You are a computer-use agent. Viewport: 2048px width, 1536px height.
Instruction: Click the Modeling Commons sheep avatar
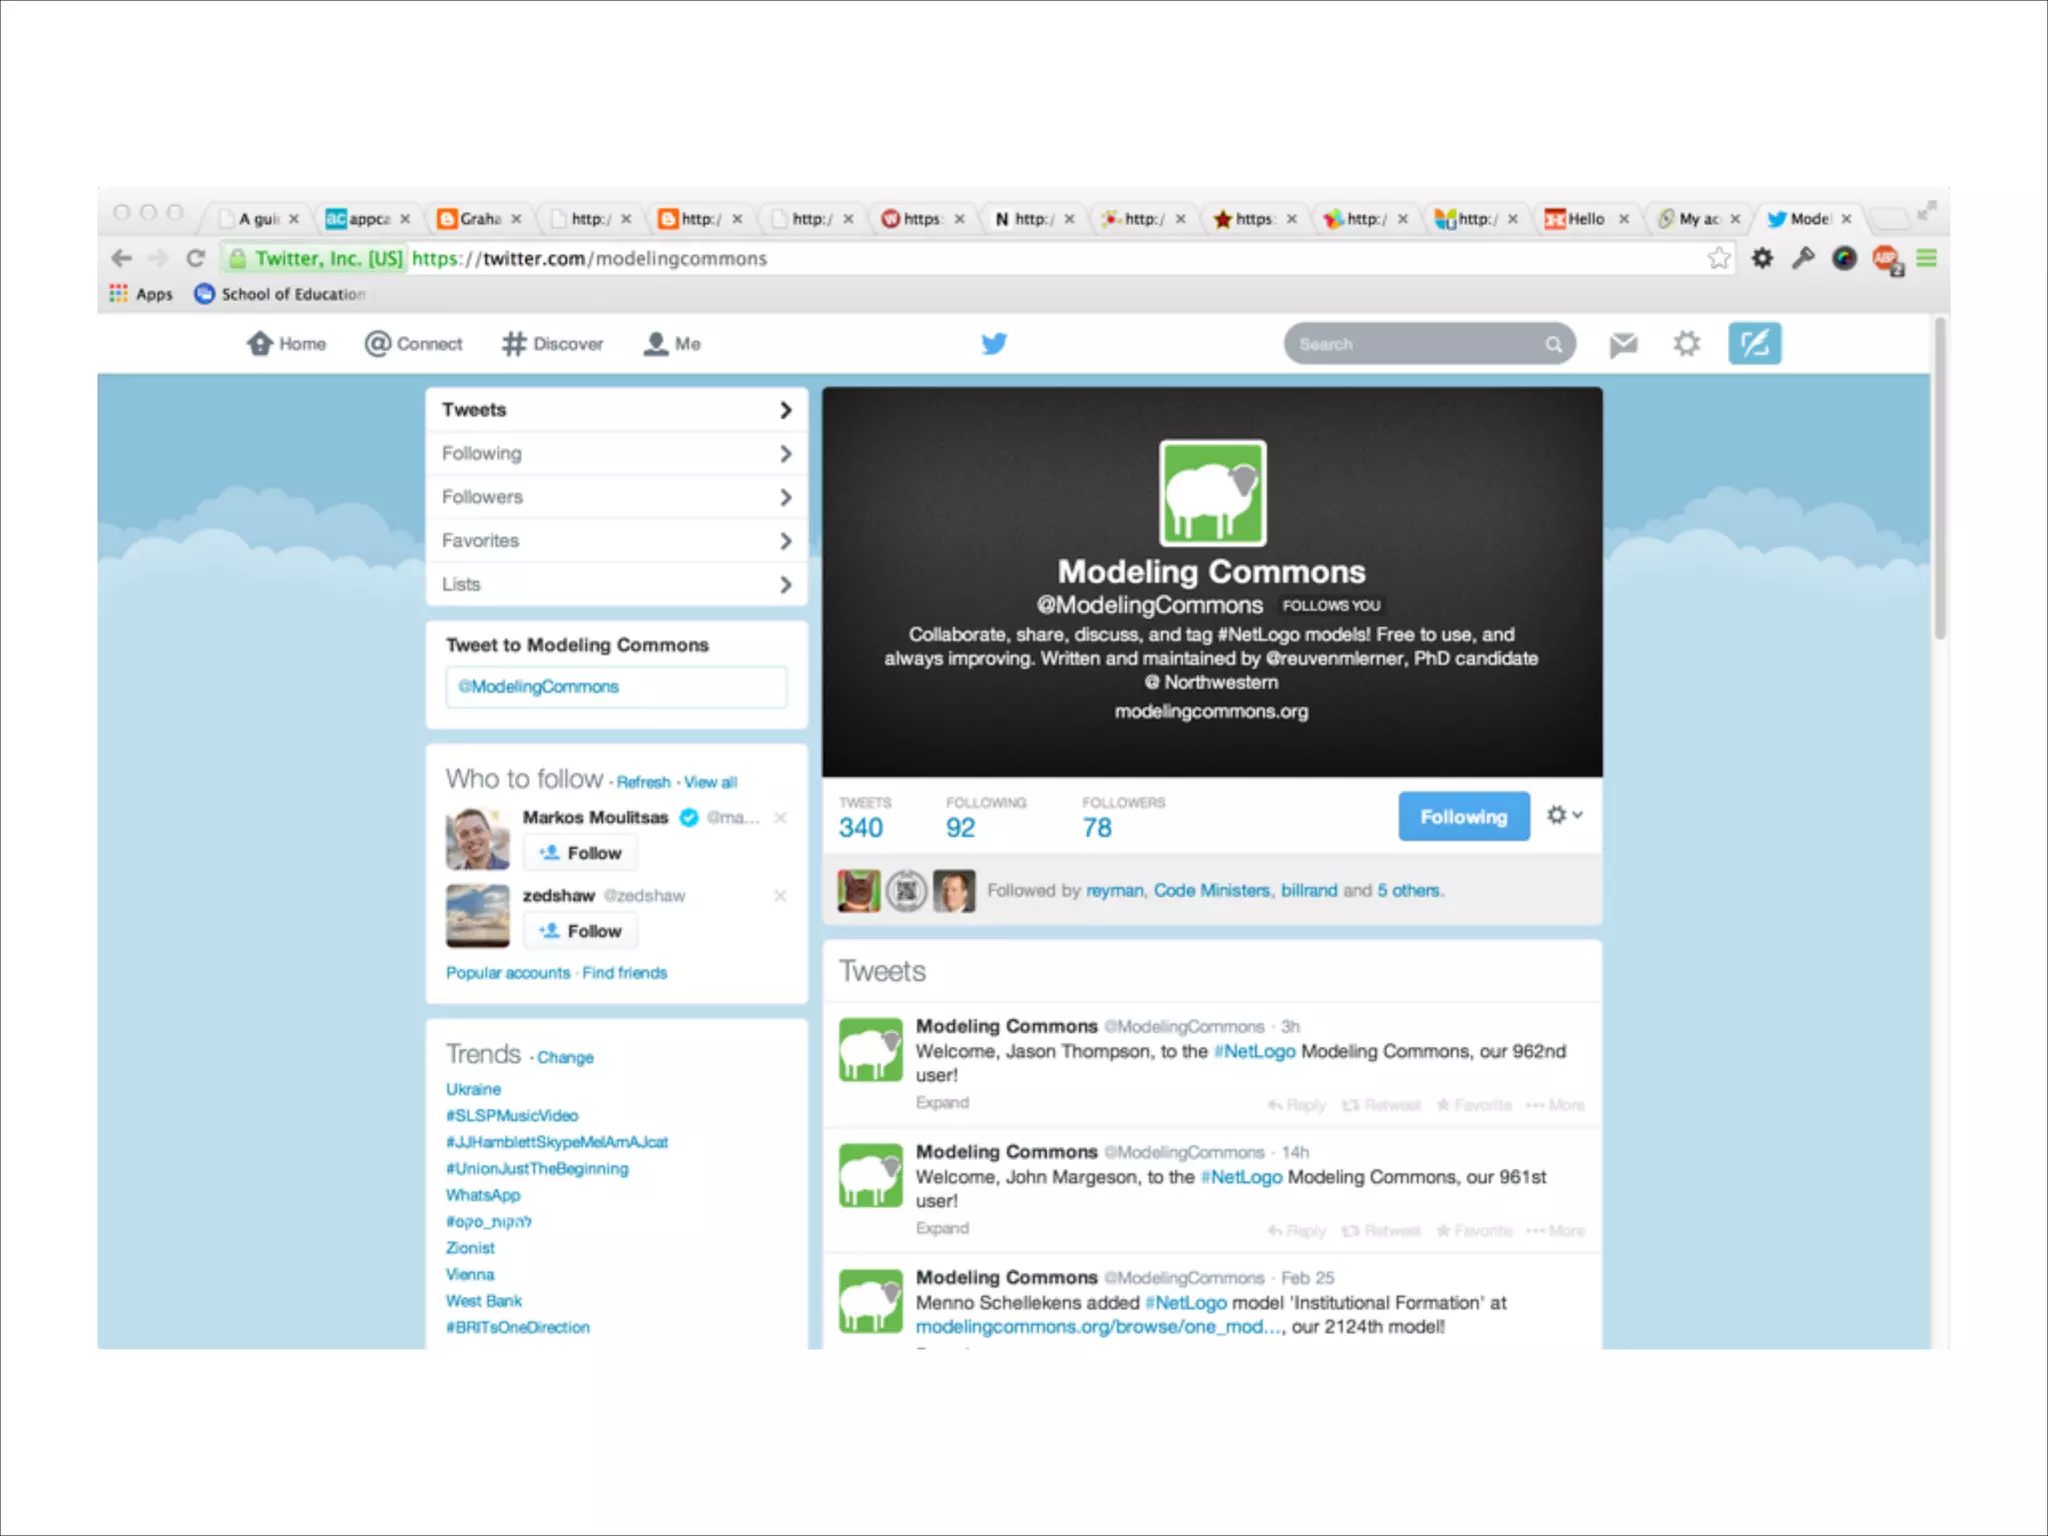[1212, 493]
